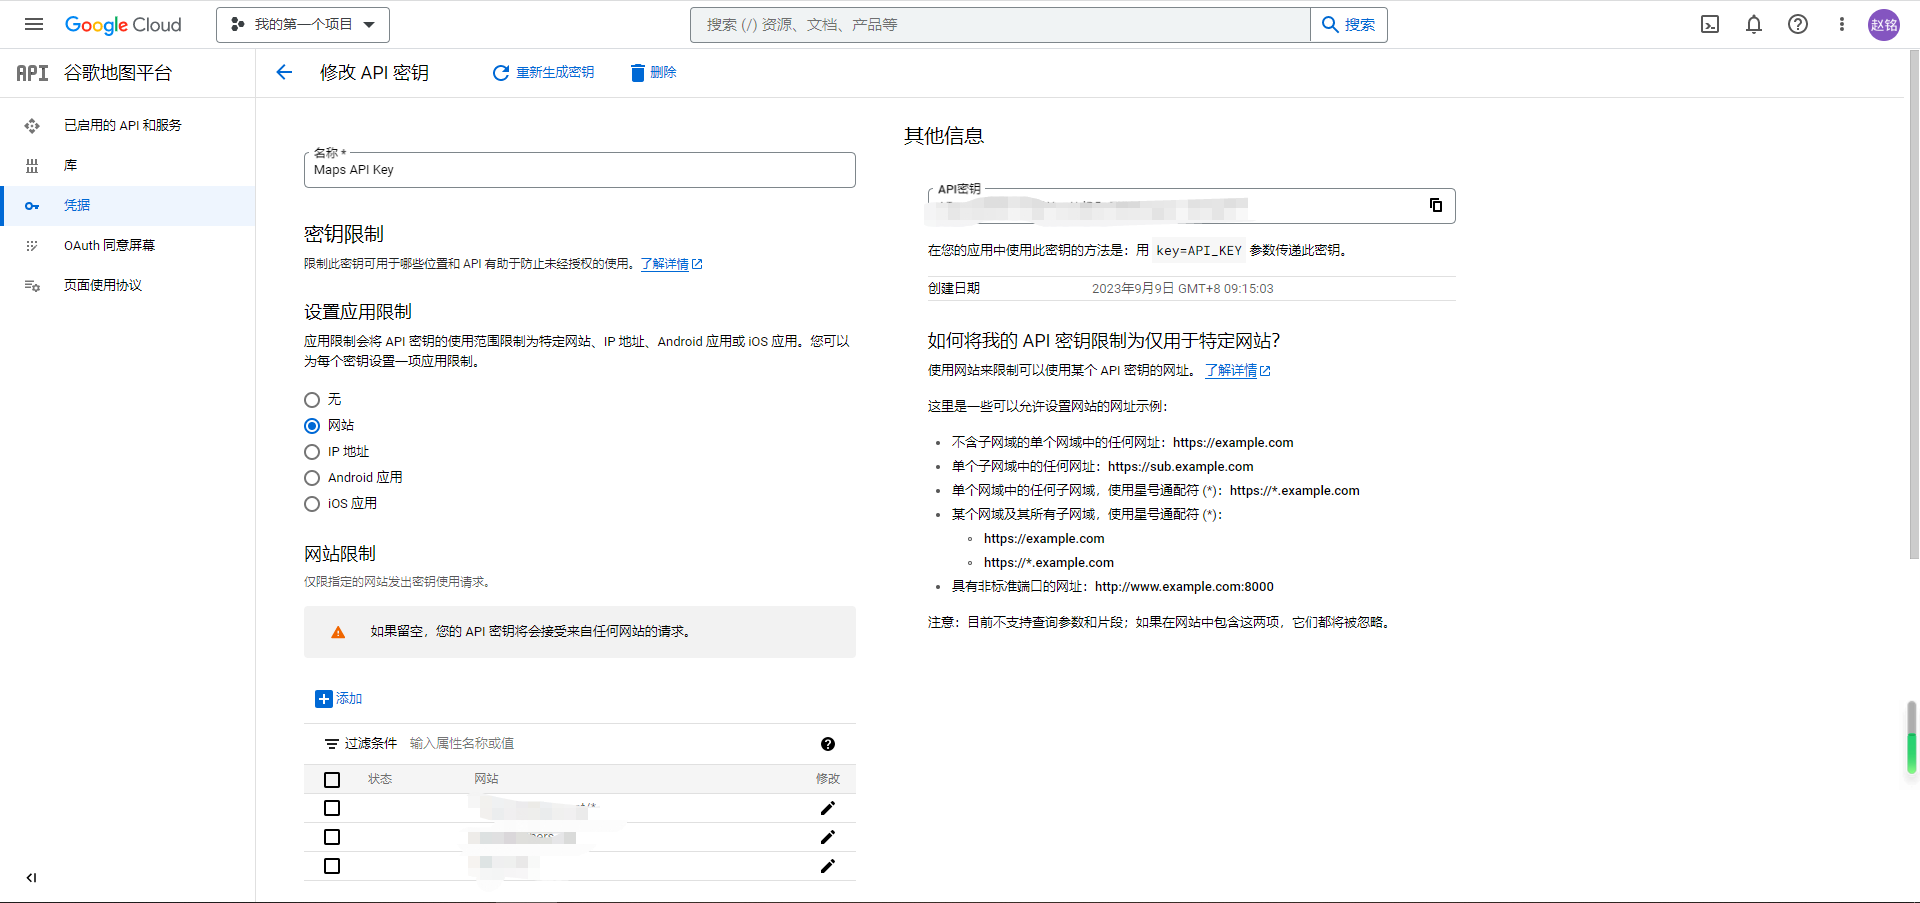The width and height of the screenshot is (1920, 903).
Task: Click the 状态 column header
Action: [380, 779]
